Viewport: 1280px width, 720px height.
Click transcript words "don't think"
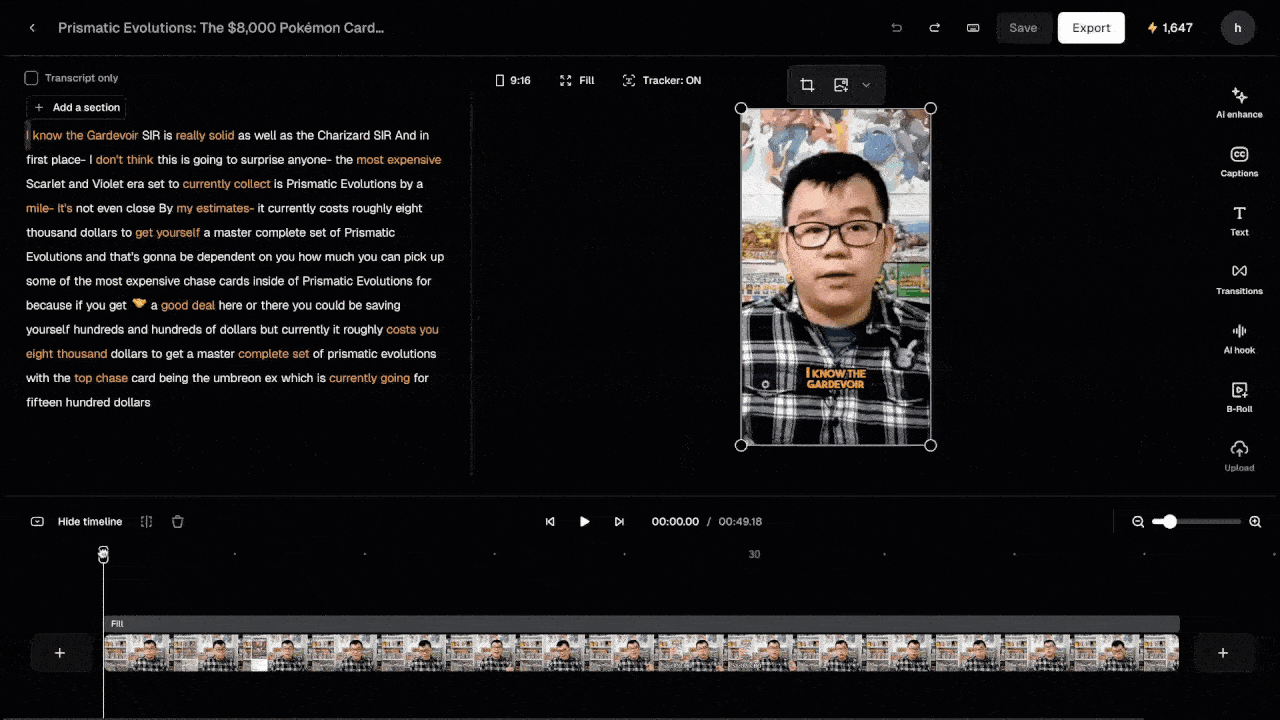[x=125, y=159]
